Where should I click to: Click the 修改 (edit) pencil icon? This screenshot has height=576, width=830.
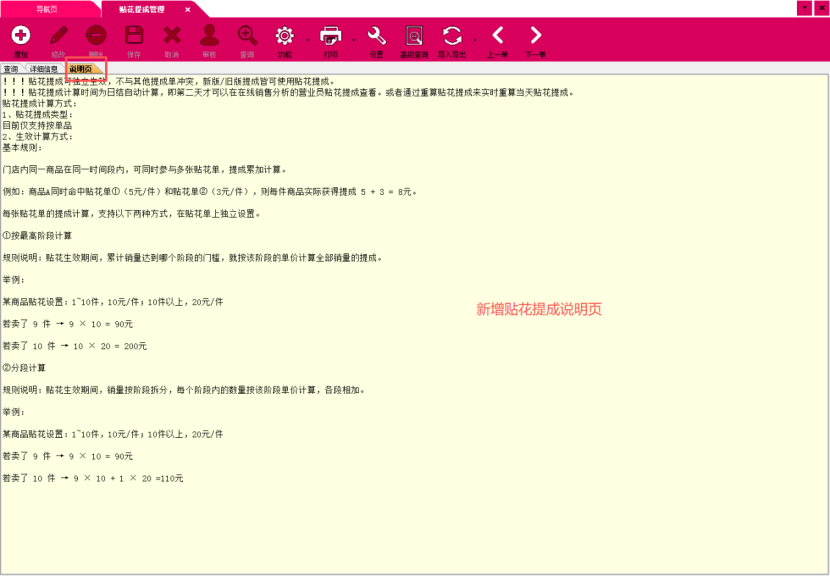click(59, 36)
